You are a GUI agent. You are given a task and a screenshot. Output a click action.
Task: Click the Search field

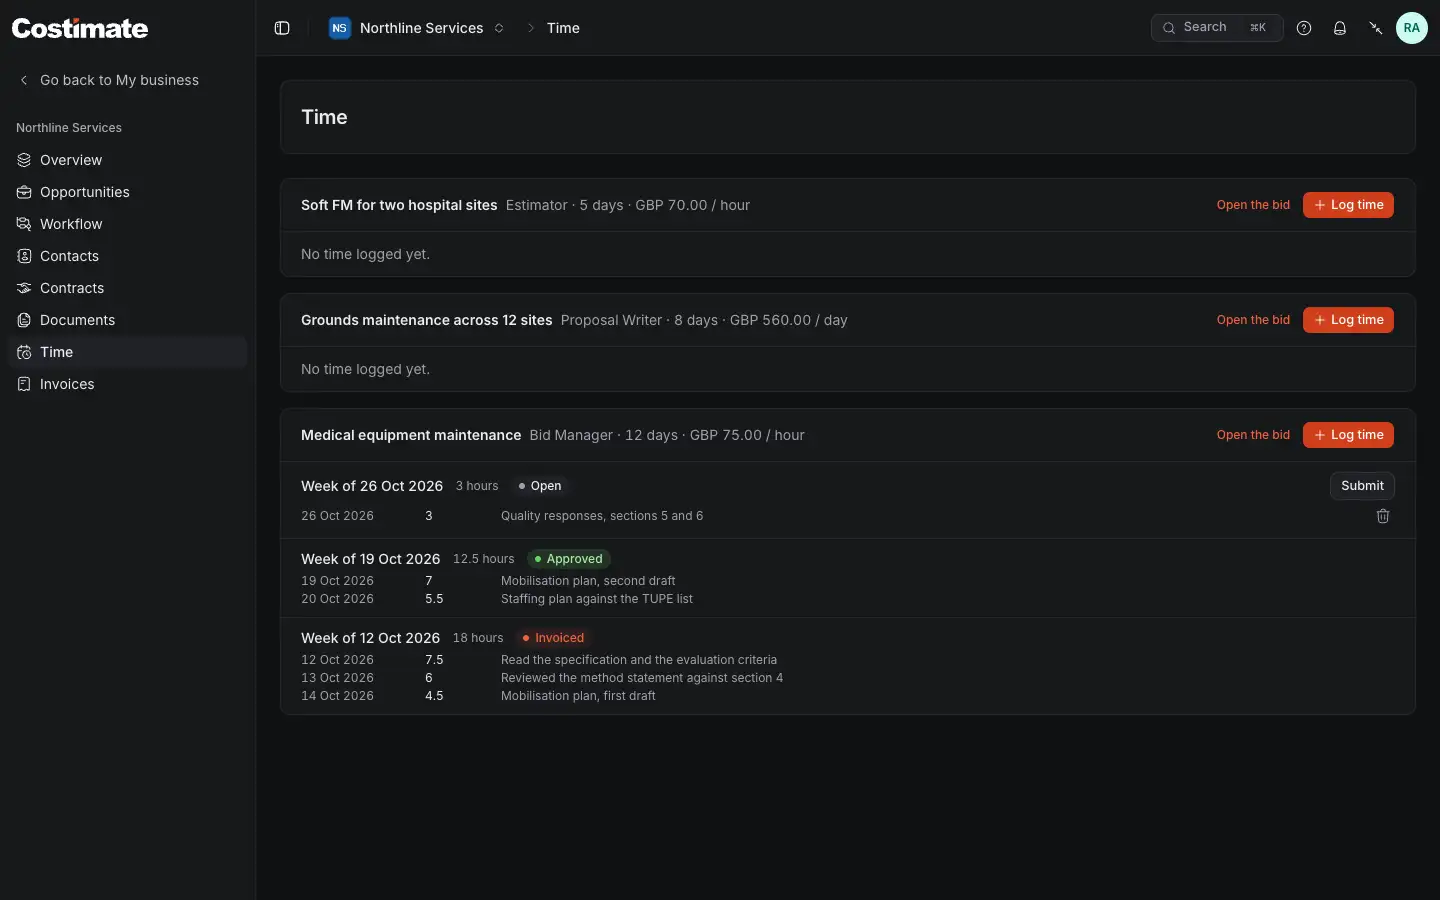(x=1217, y=28)
